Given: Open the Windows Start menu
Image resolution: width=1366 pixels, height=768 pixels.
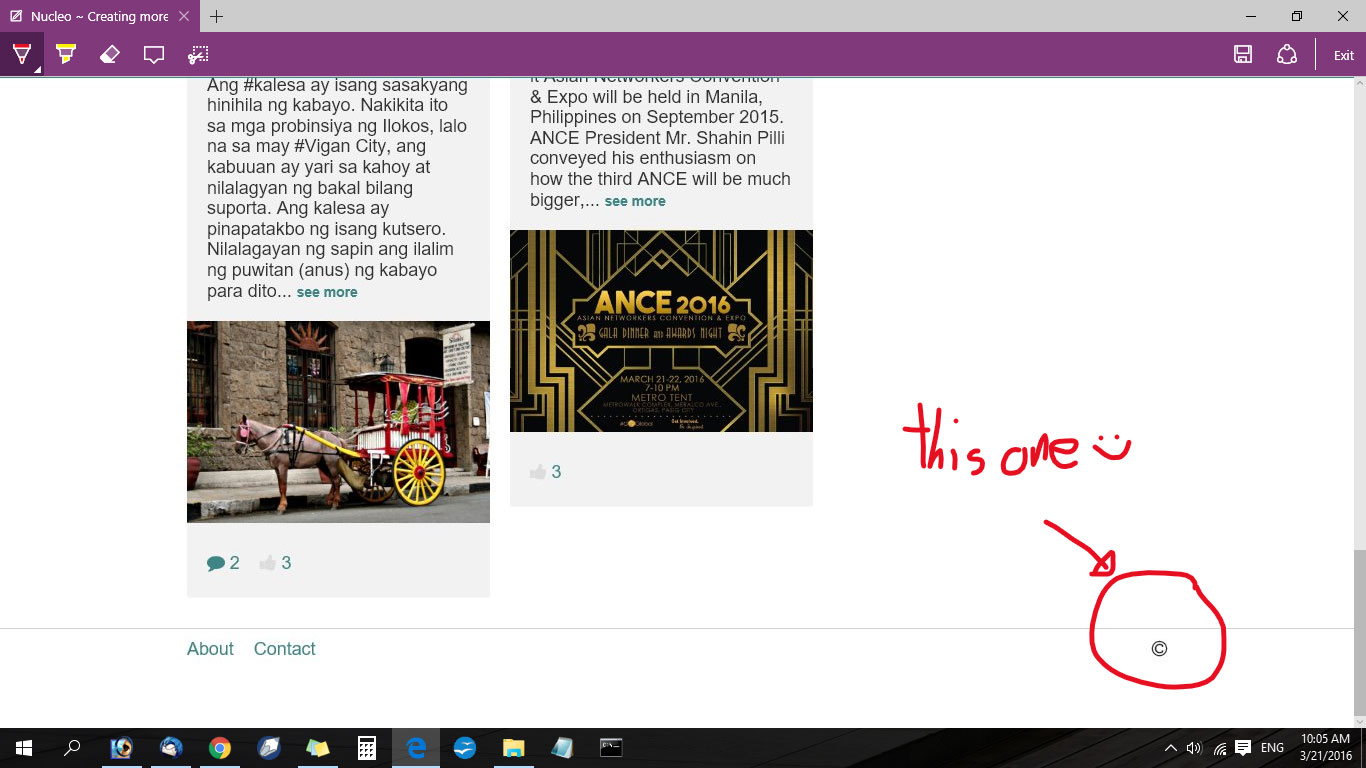Looking at the screenshot, I should [x=23, y=748].
